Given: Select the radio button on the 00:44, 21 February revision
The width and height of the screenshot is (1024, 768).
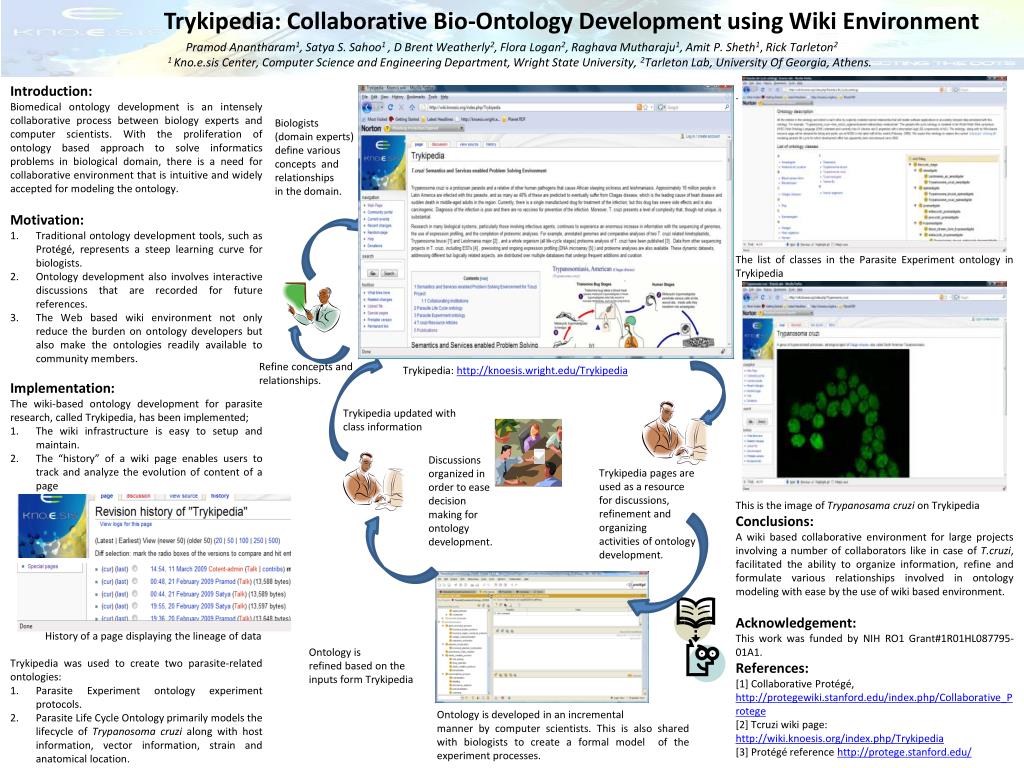Looking at the screenshot, I should click(135, 594).
